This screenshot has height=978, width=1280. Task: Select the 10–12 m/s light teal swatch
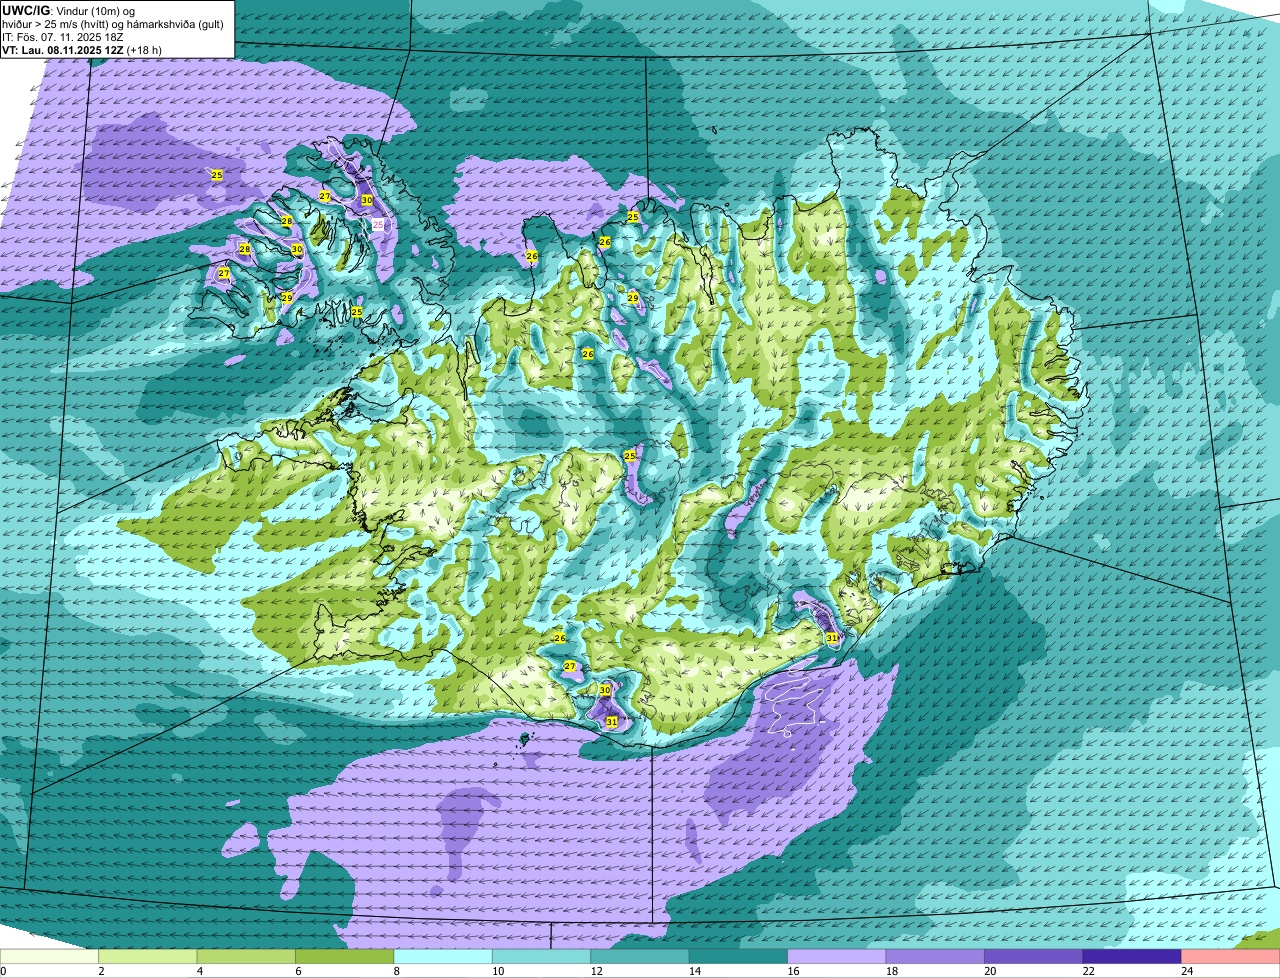tap(542, 957)
